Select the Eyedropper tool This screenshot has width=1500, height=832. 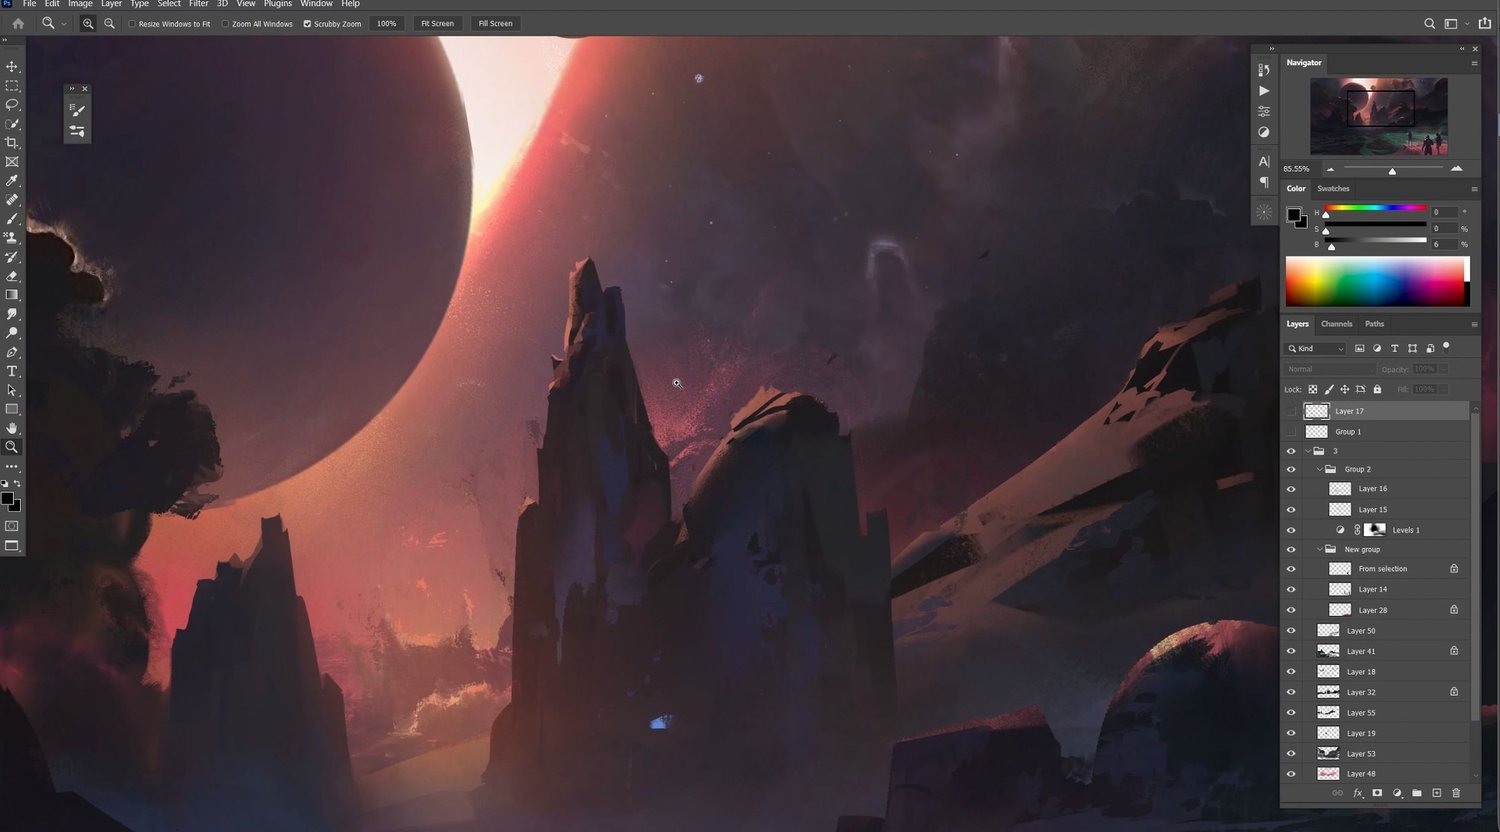click(x=12, y=181)
